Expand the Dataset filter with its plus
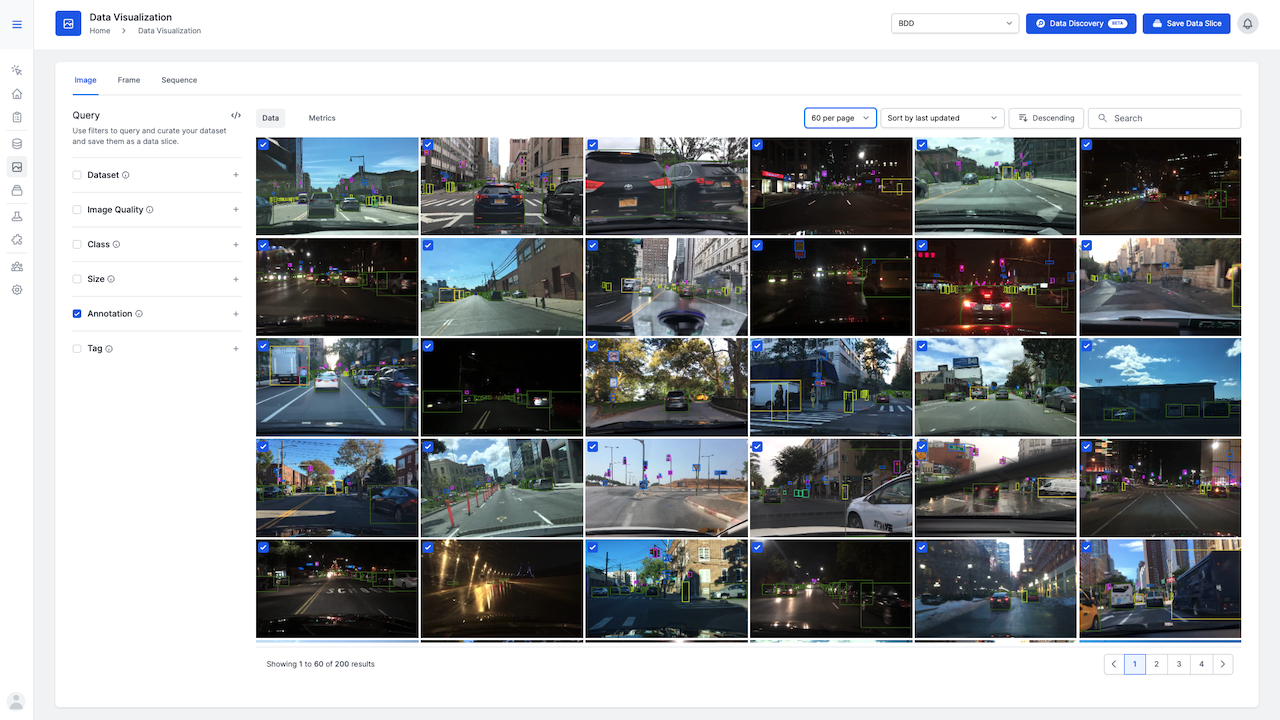 [x=236, y=175]
